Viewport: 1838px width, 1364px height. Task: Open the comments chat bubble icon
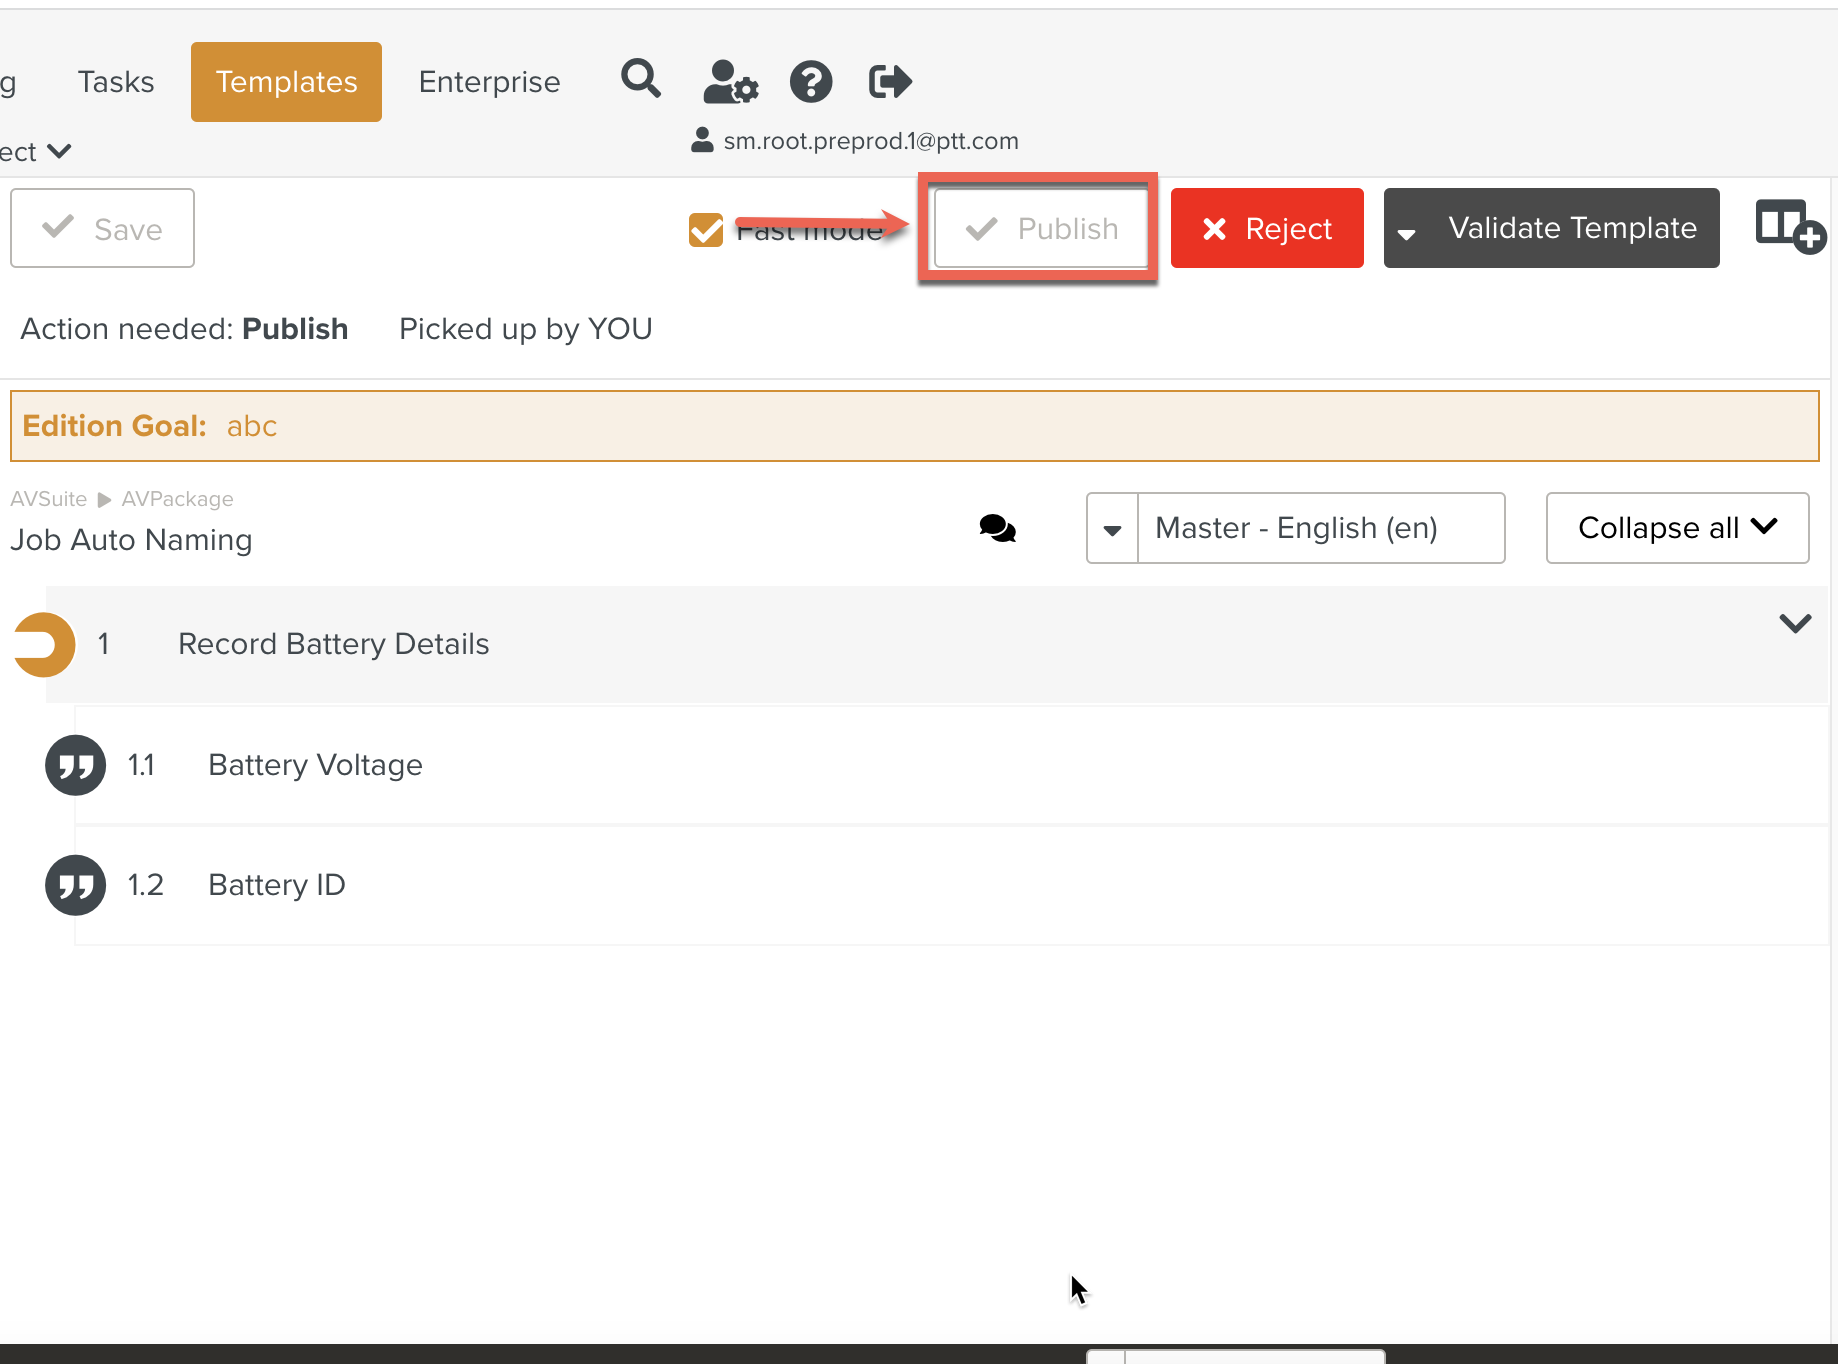[x=997, y=528]
